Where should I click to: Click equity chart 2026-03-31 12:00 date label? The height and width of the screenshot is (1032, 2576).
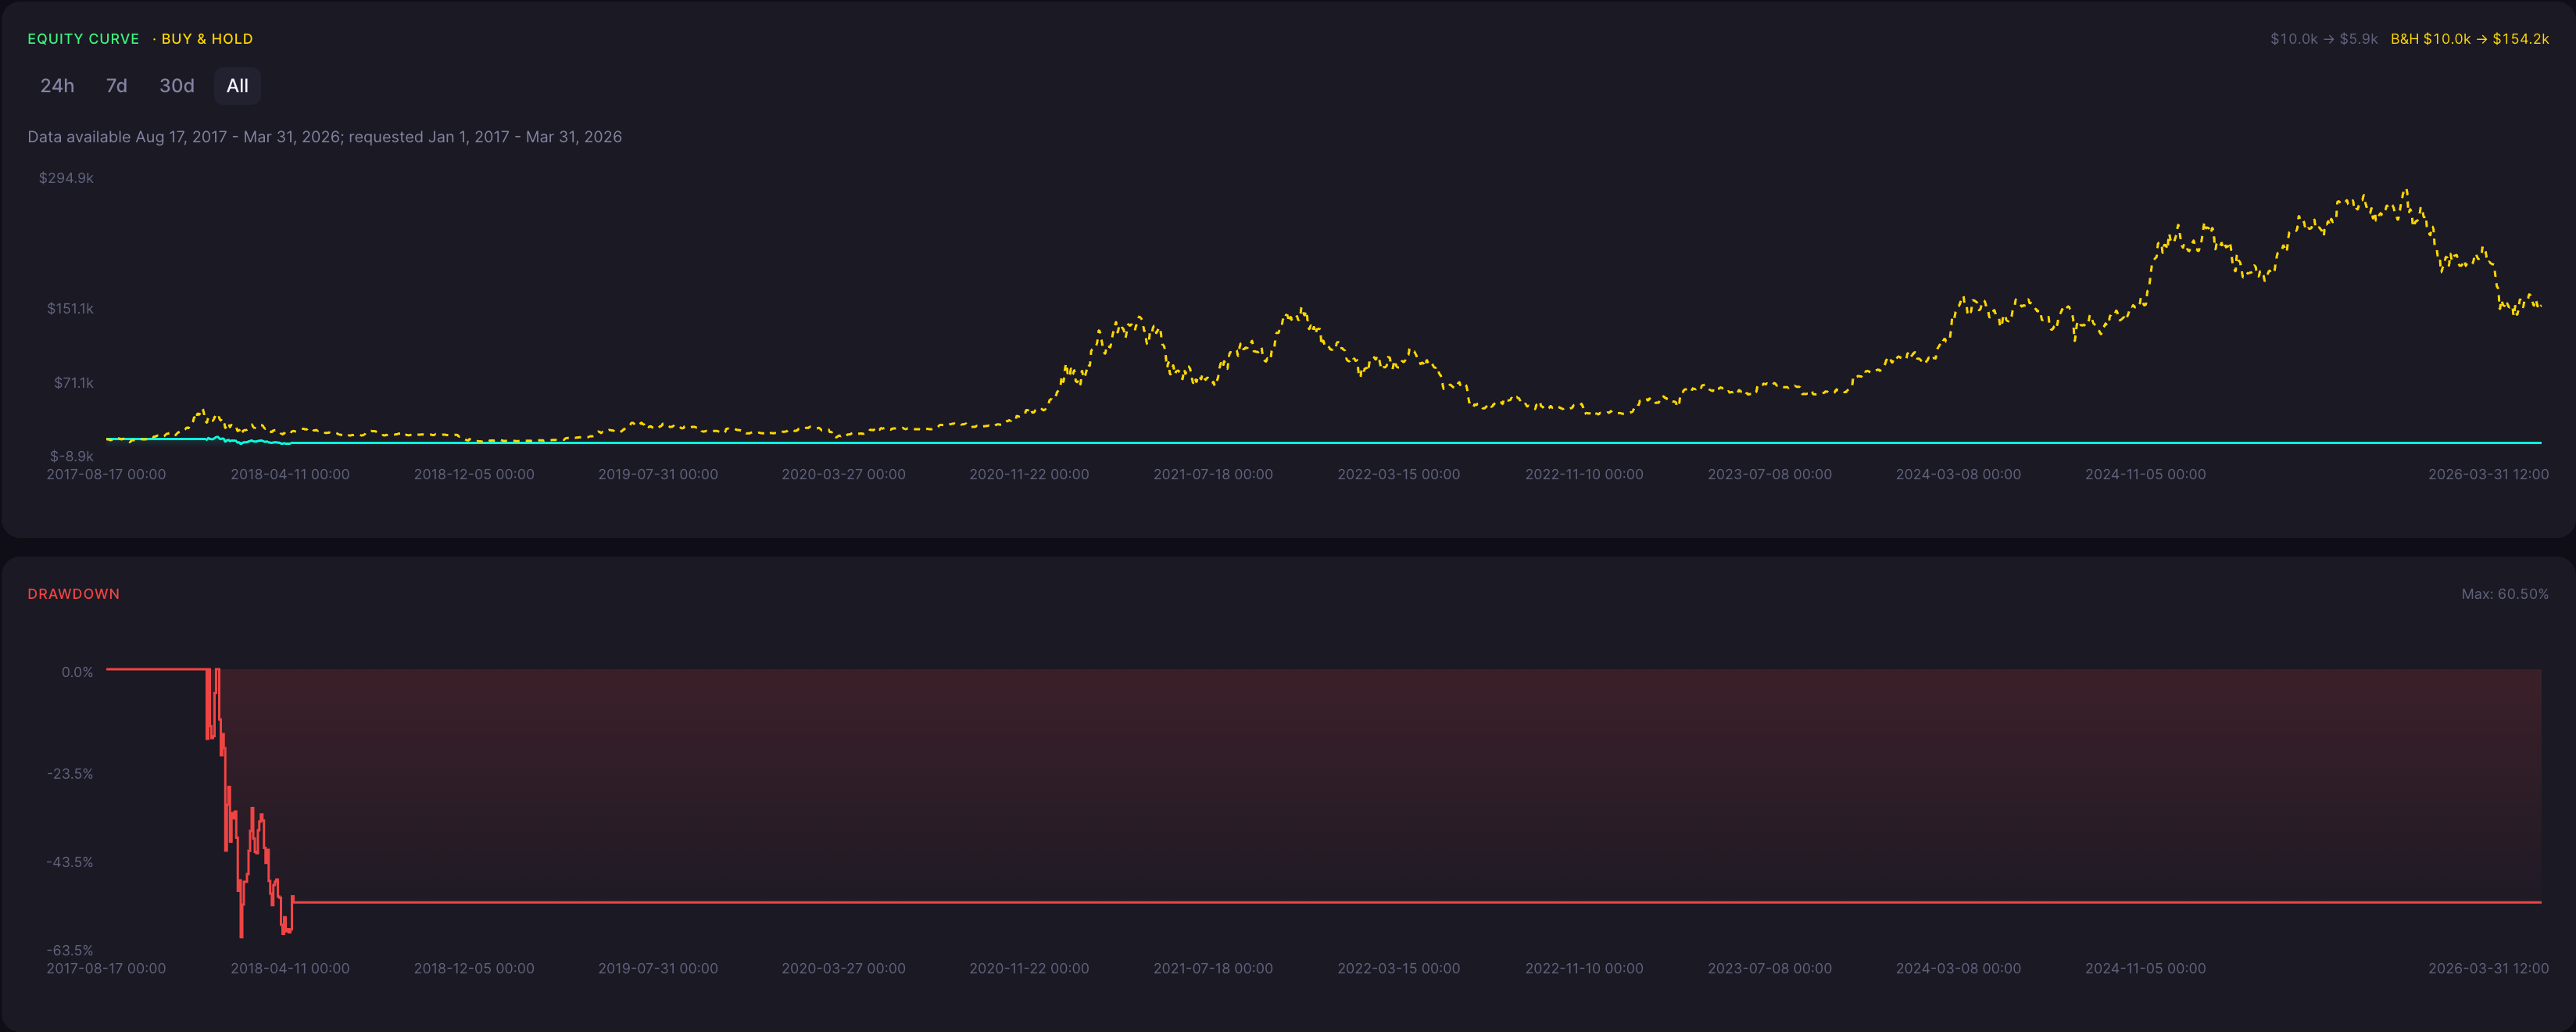pos(2488,474)
